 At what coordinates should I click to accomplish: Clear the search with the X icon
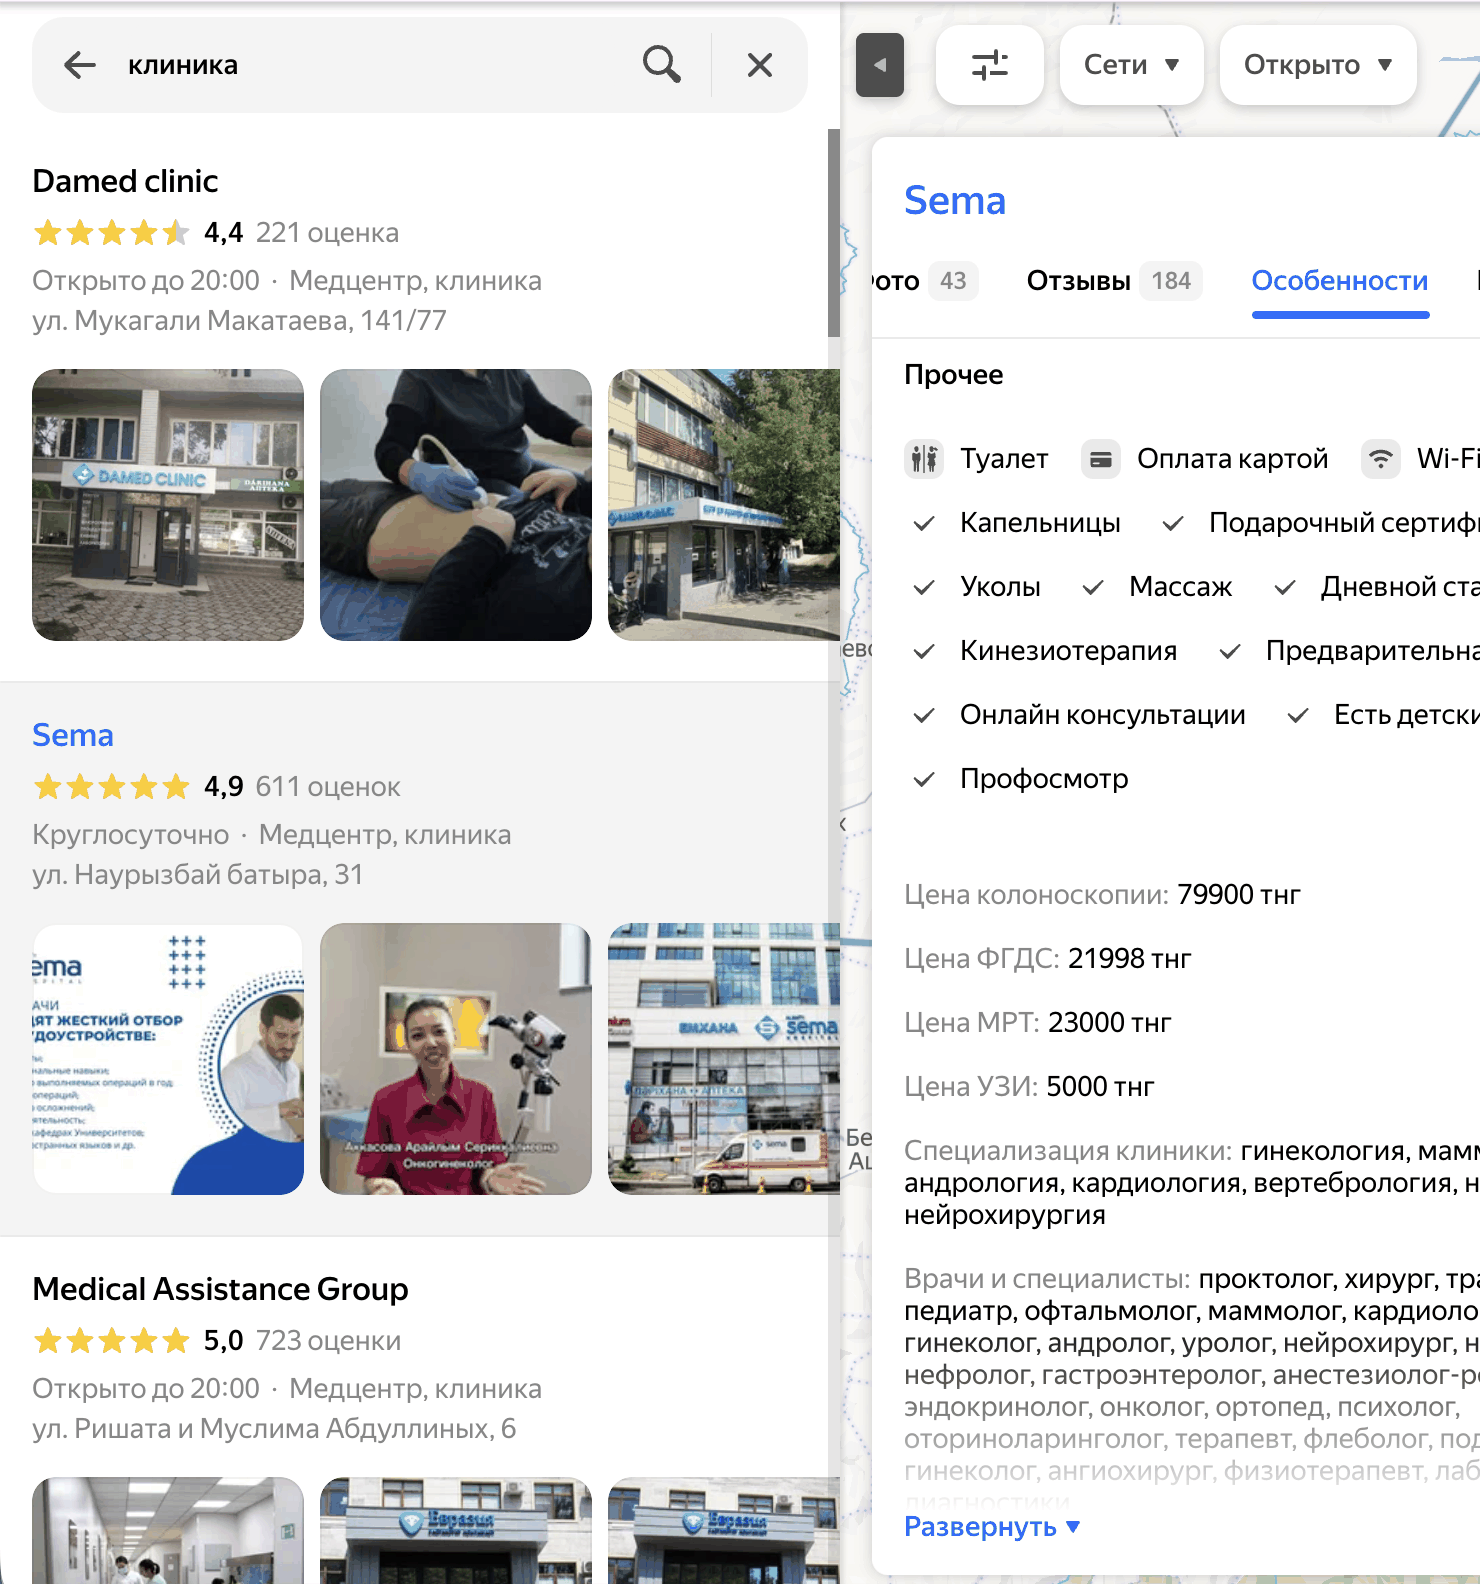(760, 65)
